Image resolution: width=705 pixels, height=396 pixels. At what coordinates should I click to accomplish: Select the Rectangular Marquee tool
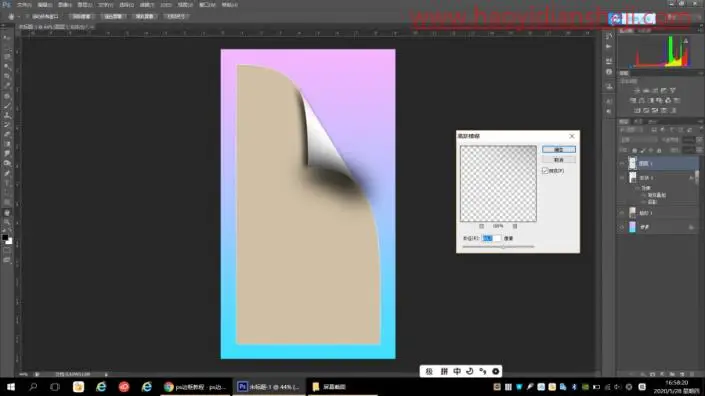pyautogui.click(x=7, y=48)
